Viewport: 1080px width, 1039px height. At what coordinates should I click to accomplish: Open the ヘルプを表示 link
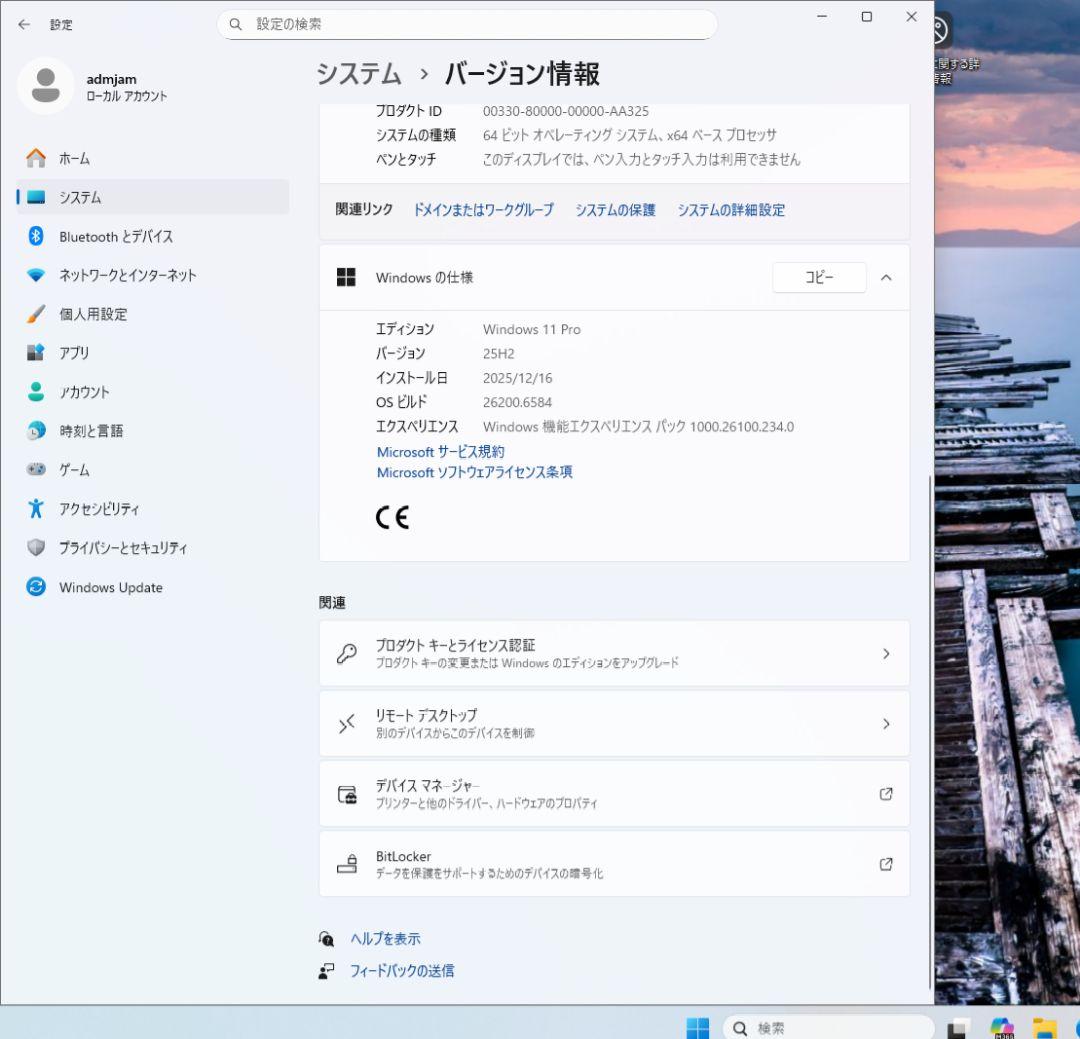click(384, 938)
